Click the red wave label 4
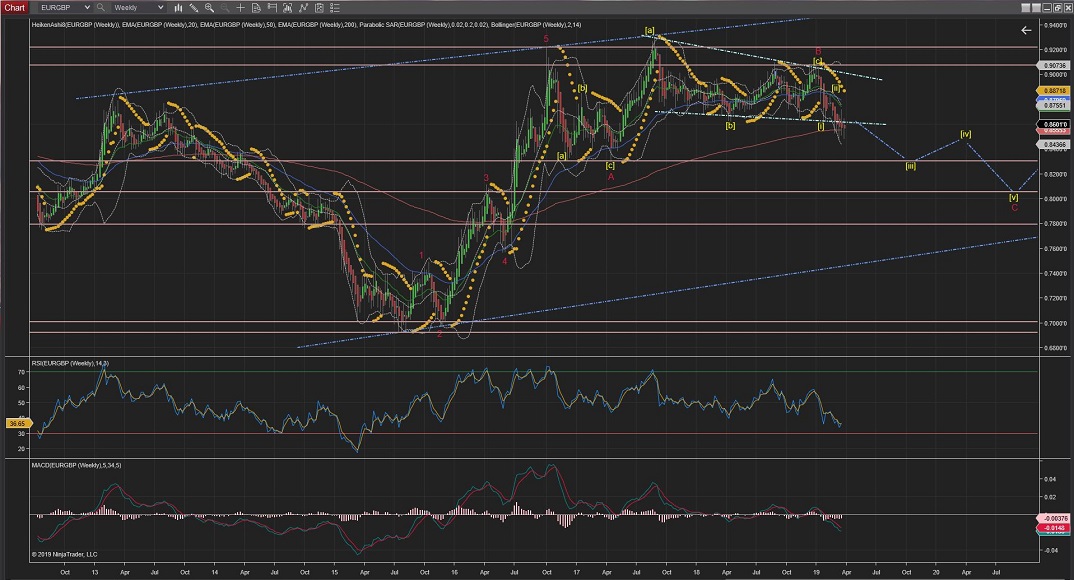 coord(505,261)
